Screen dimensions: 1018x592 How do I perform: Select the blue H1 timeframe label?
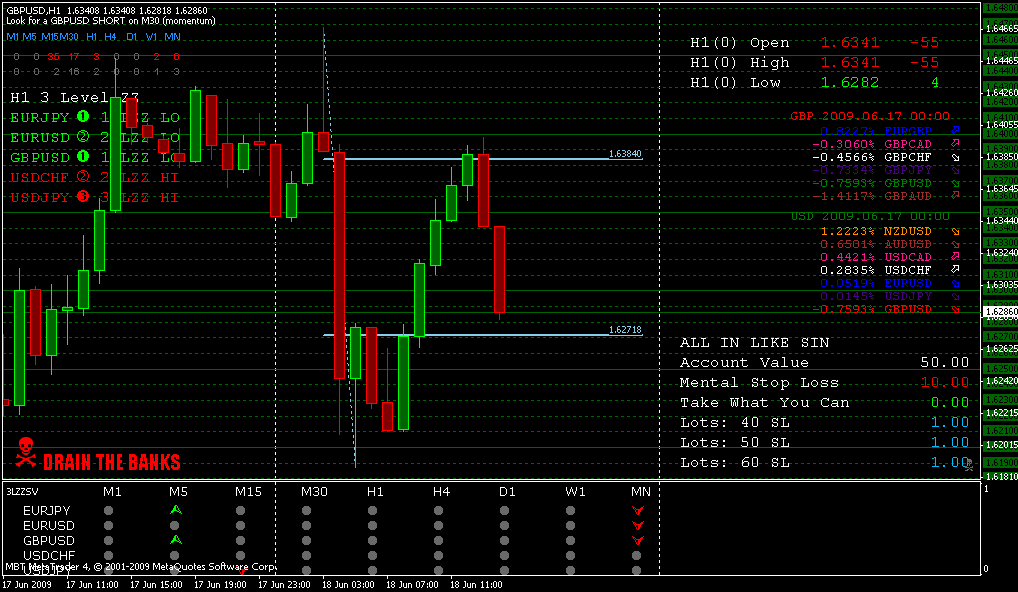tap(92, 37)
